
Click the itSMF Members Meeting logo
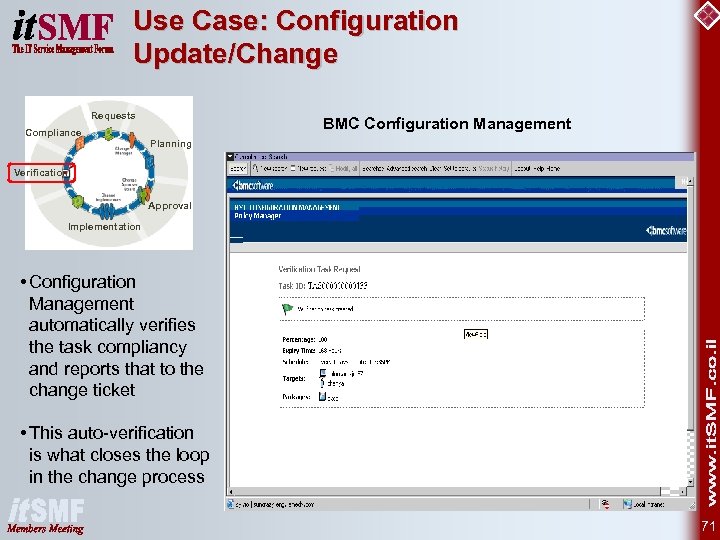46,516
